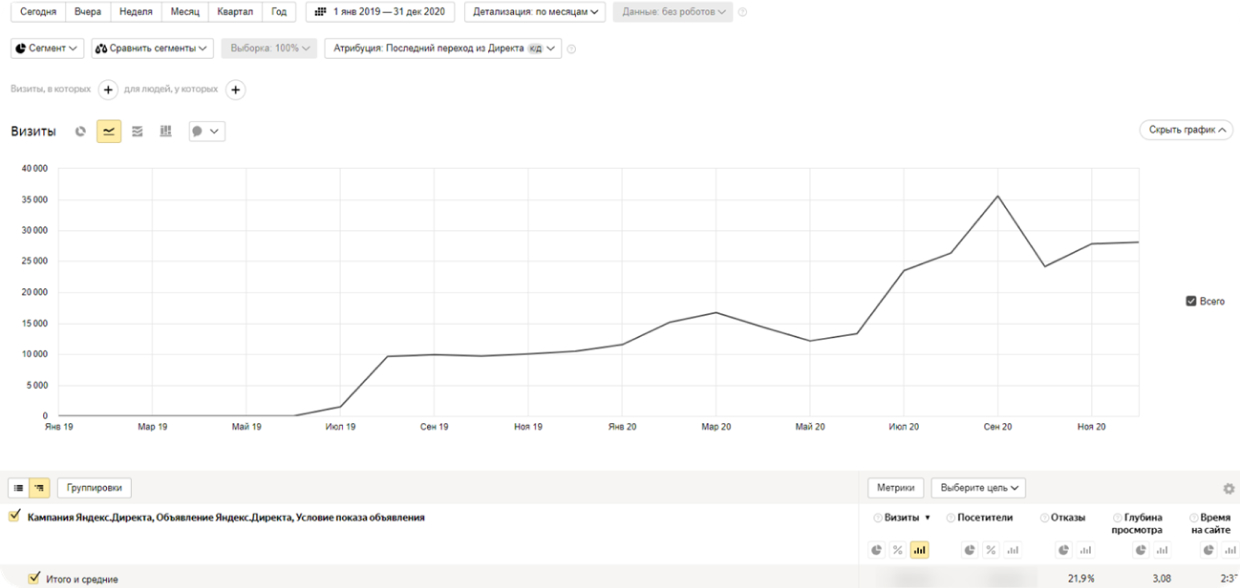Open the Выборка 100% dropdown
The height and width of the screenshot is (588, 1240).
point(269,48)
